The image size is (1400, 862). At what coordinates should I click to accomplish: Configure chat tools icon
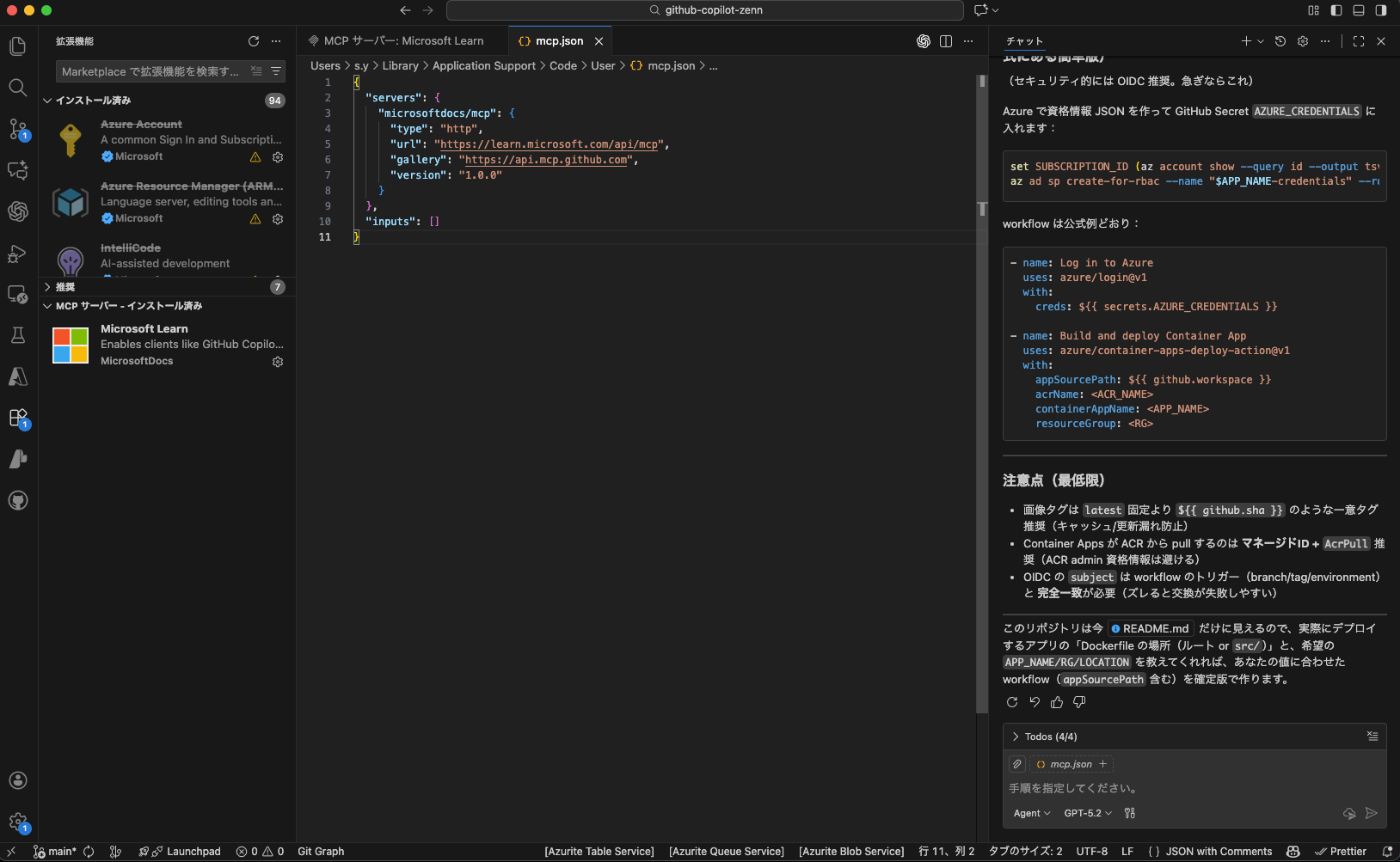click(x=1130, y=813)
